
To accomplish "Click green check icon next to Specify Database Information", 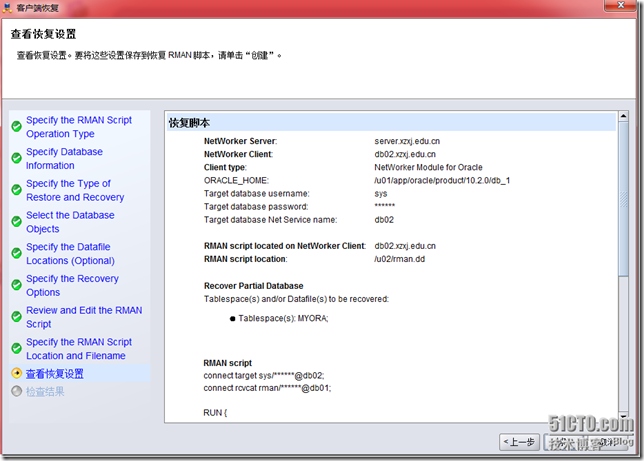I will tap(16, 158).
